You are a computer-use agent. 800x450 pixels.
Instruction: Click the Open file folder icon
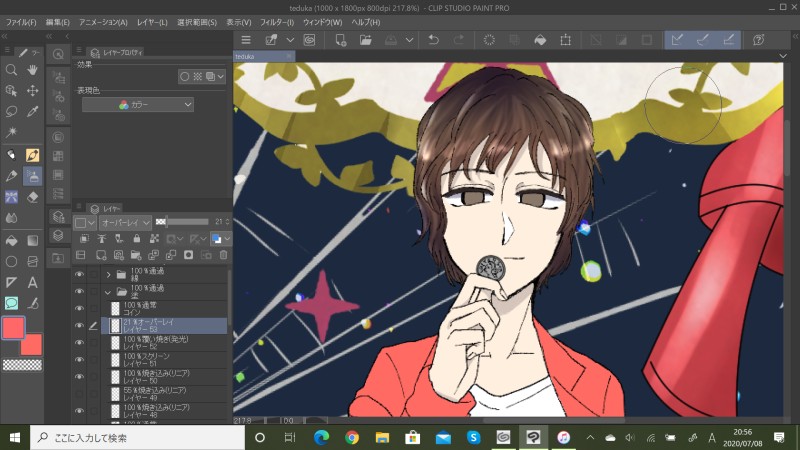[366, 40]
